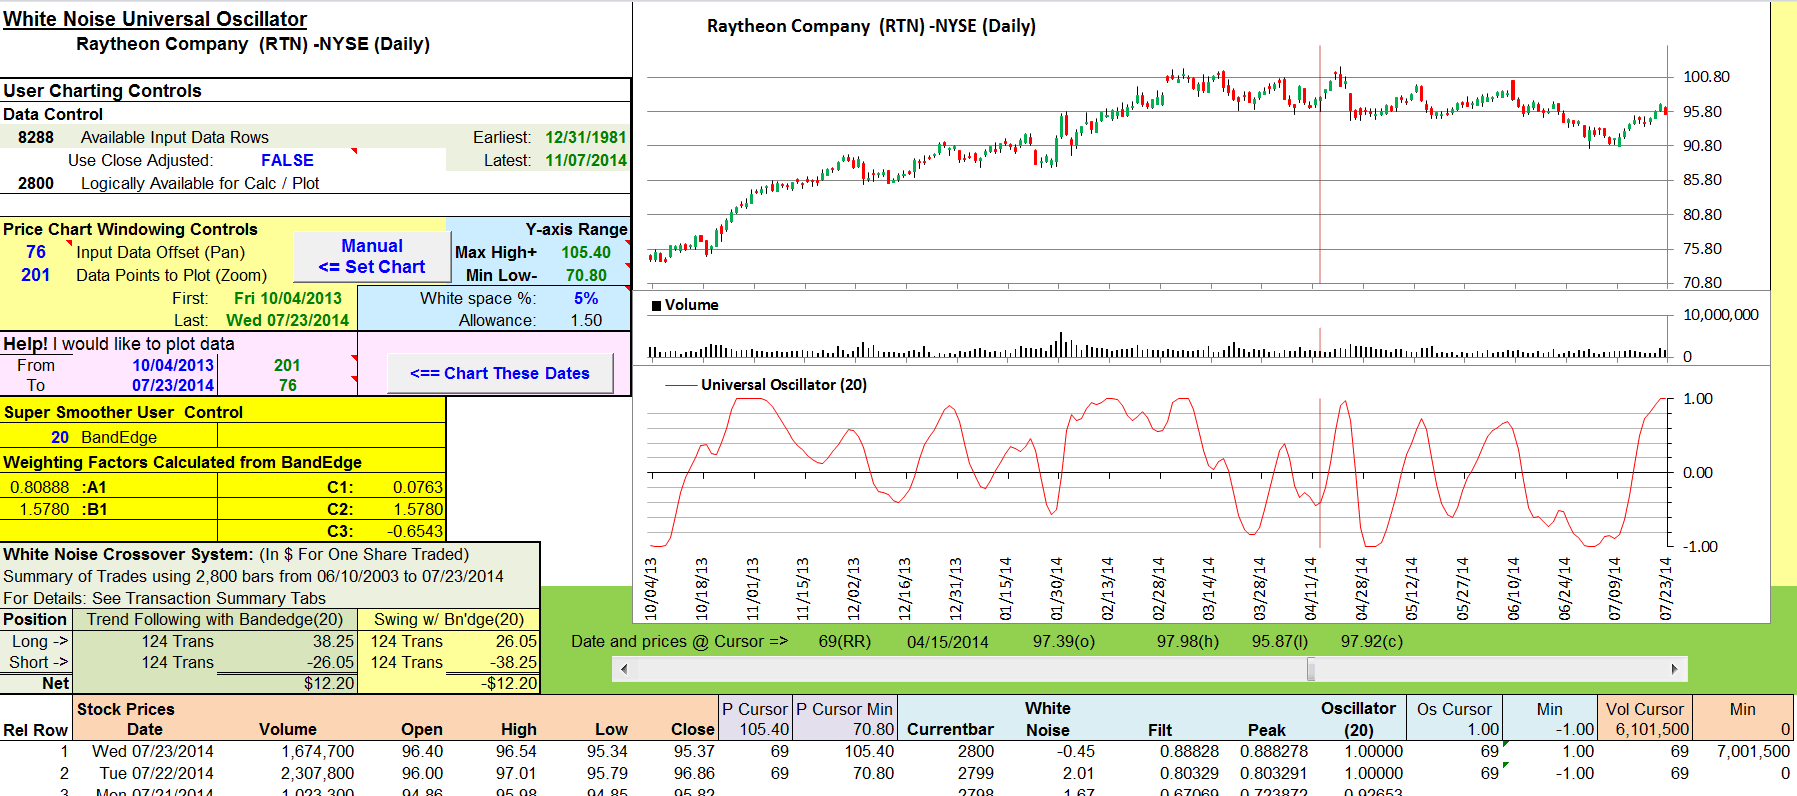The image size is (1797, 796).
Task: Select the 8288 Available Input Data Rows cell
Action: [36, 137]
